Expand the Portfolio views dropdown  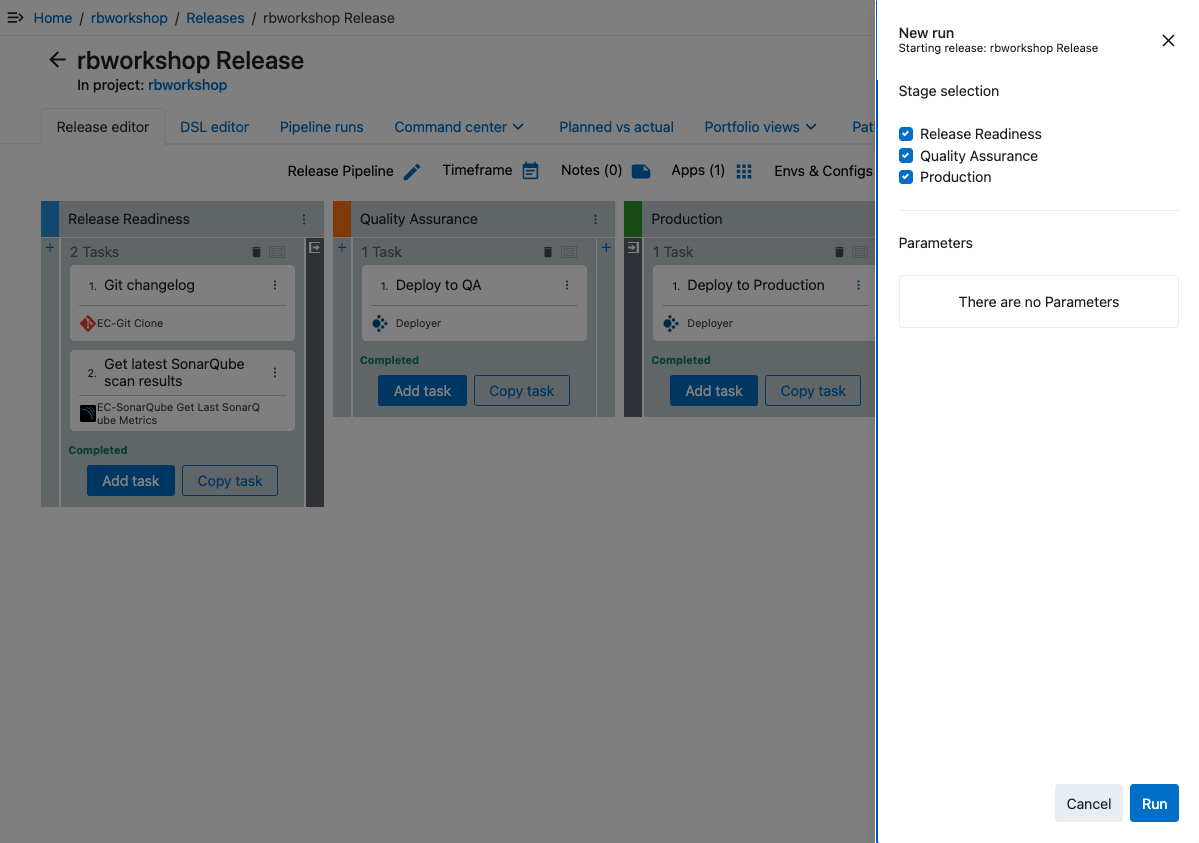tap(760, 127)
